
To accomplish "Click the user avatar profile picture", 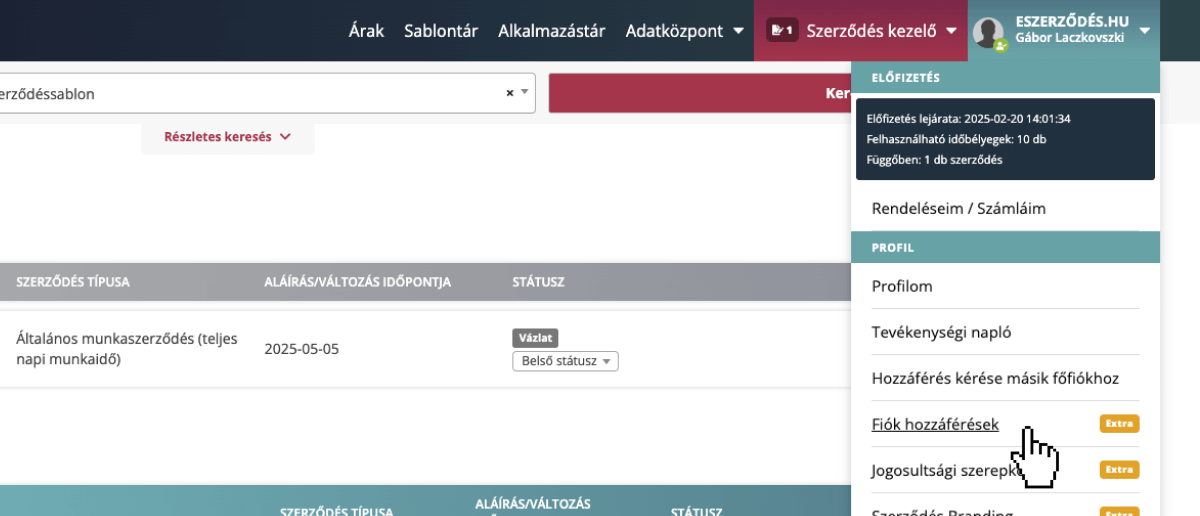I will (x=988, y=32).
